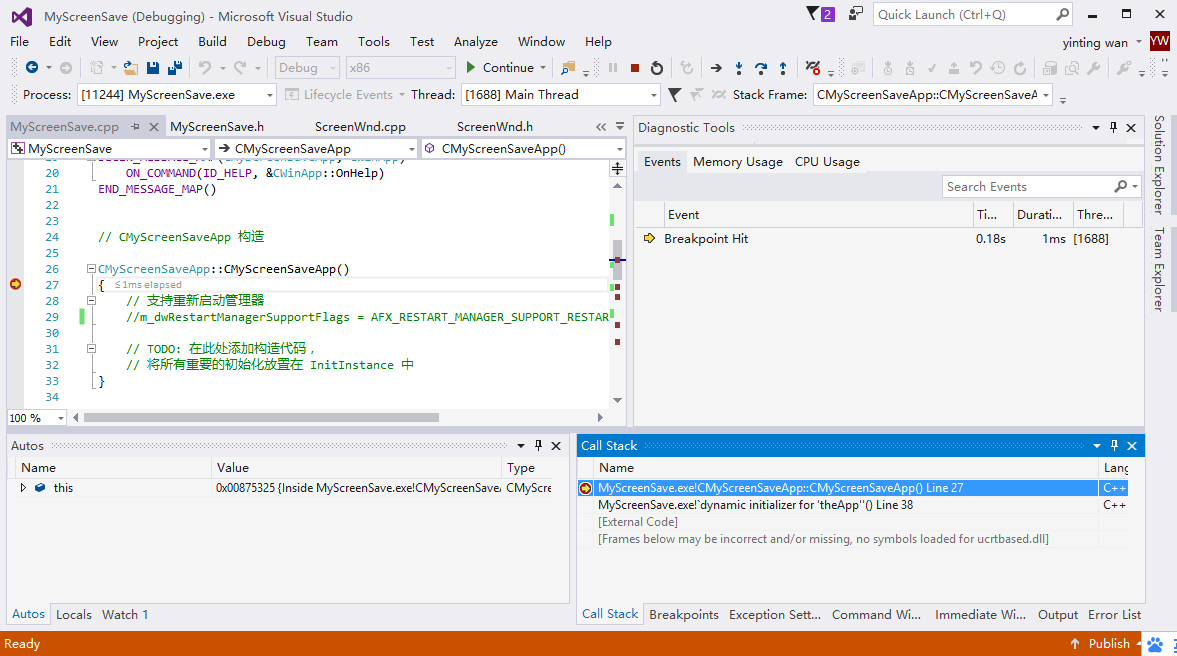The height and width of the screenshot is (656, 1177).
Task: Stop debugging with the red square
Action: pyautogui.click(x=635, y=68)
